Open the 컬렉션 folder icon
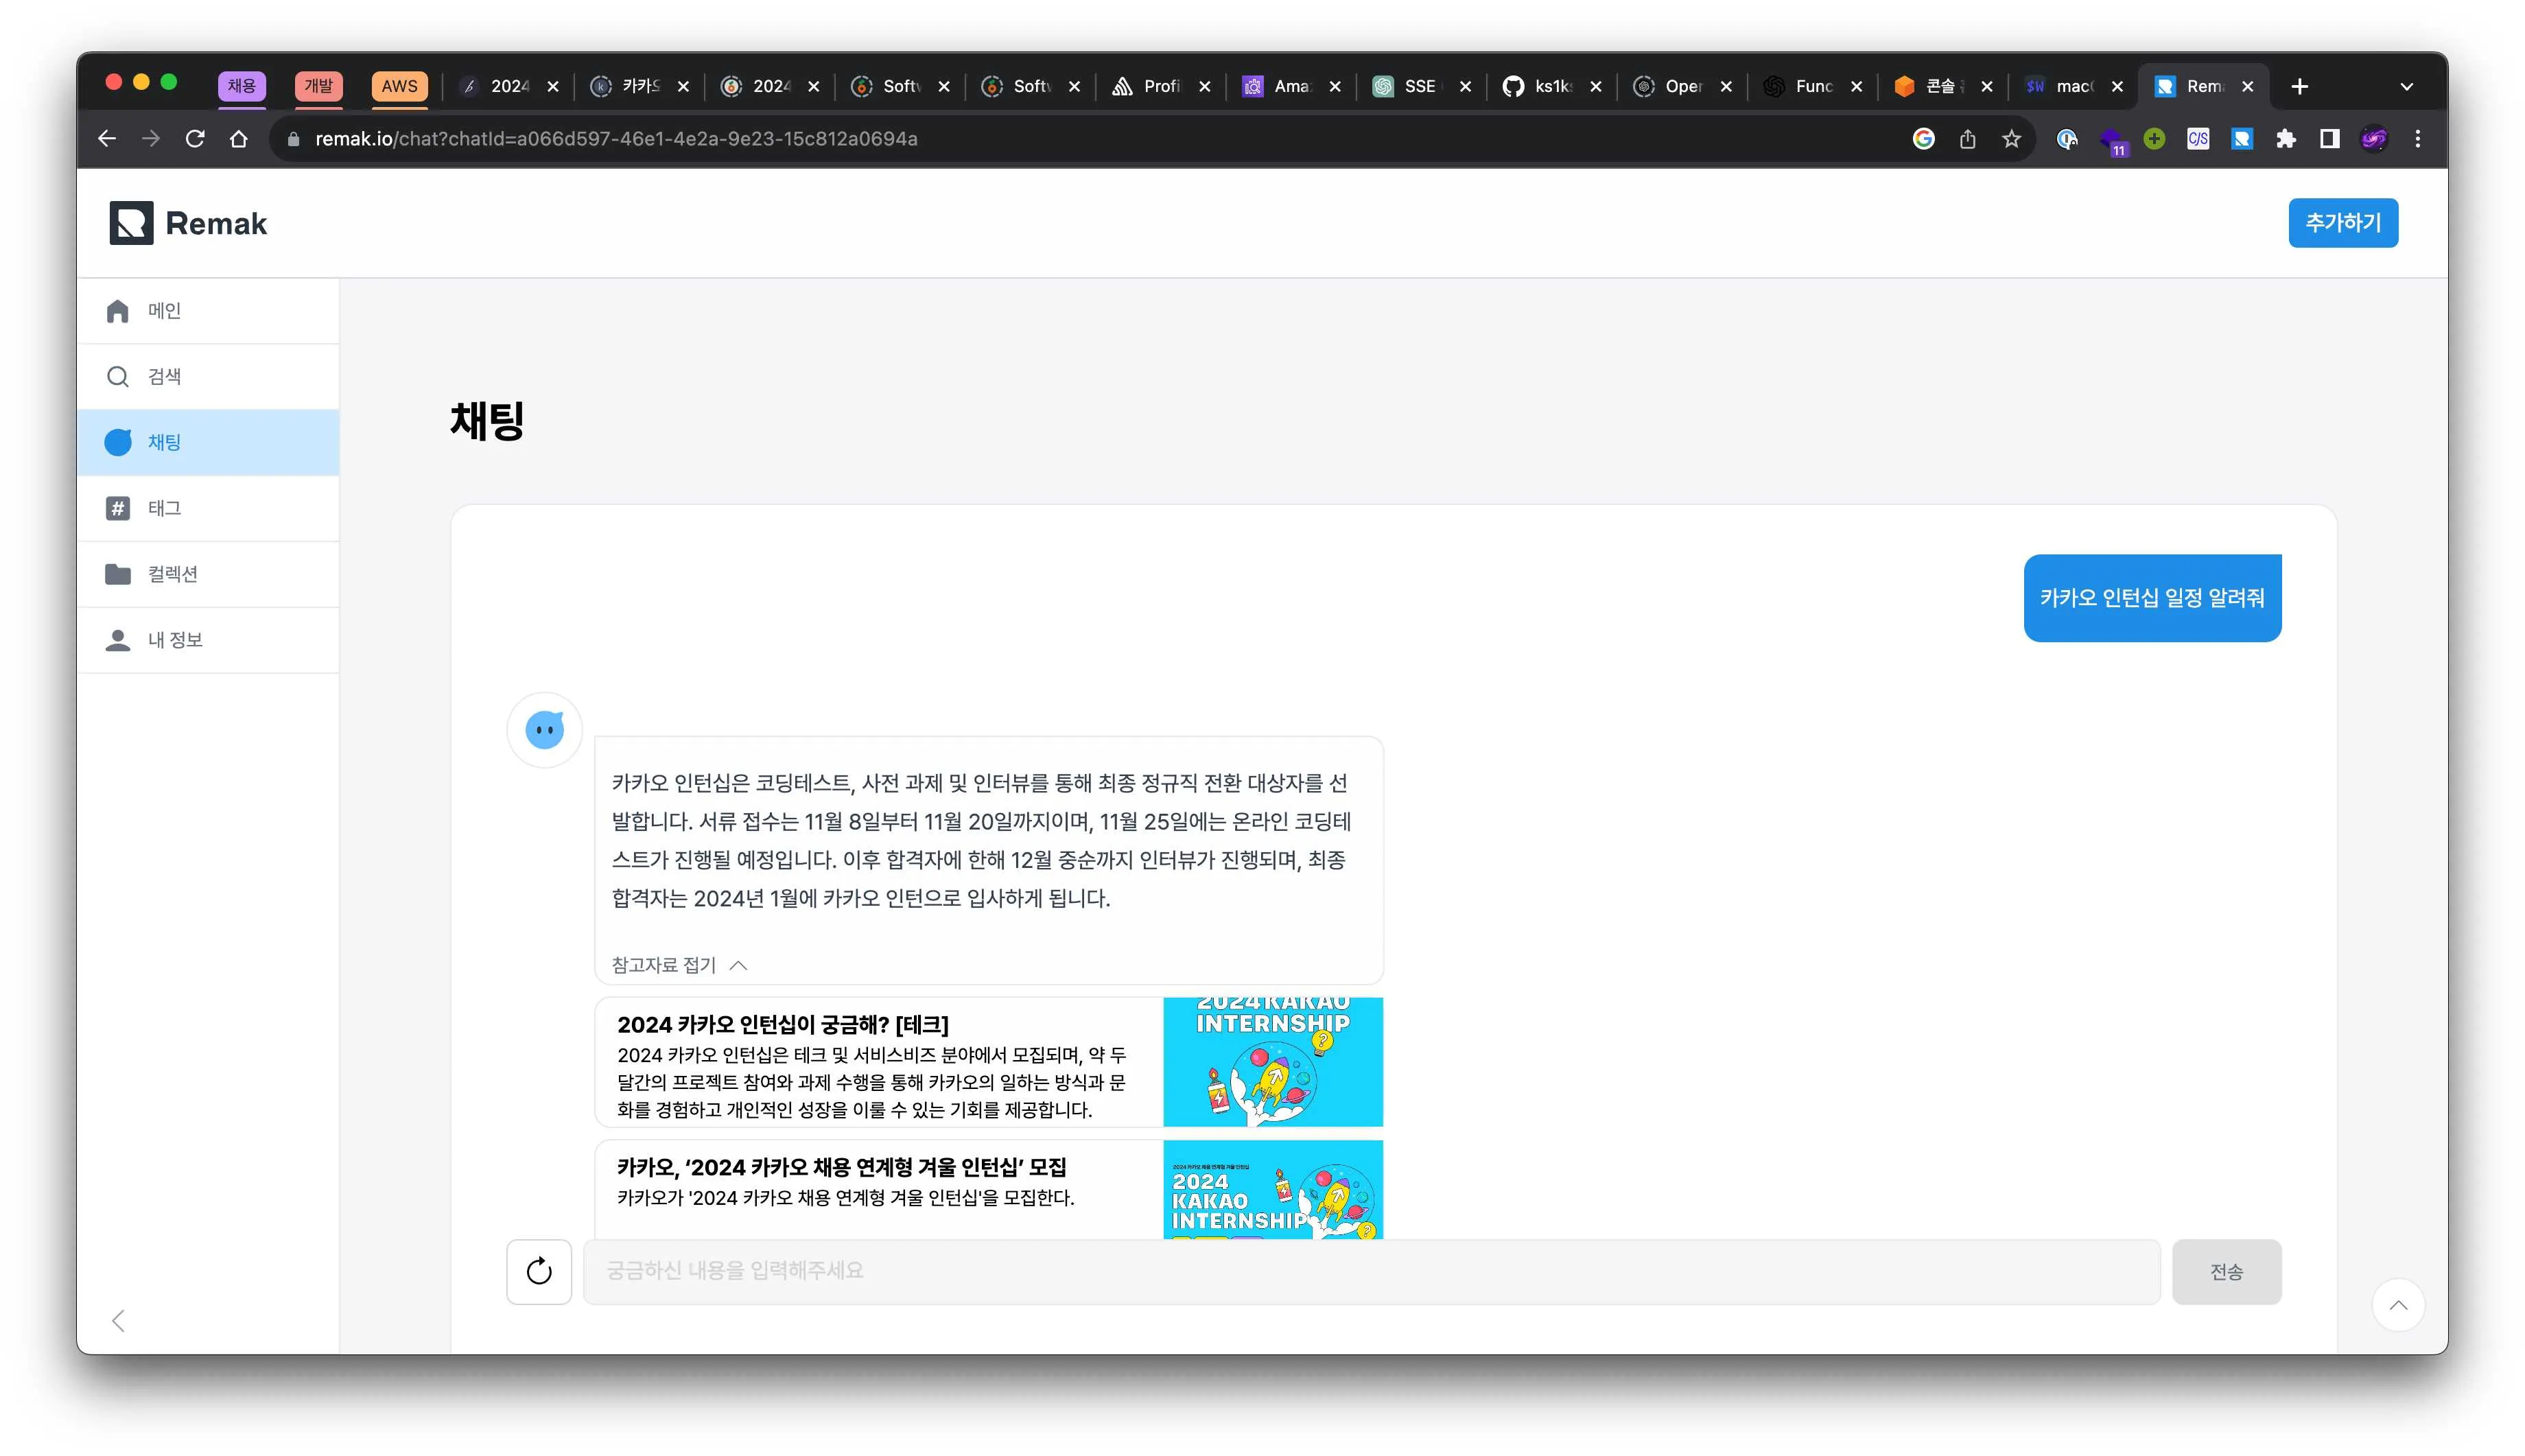This screenshot has height=1456, width=2525. point(117,573)
